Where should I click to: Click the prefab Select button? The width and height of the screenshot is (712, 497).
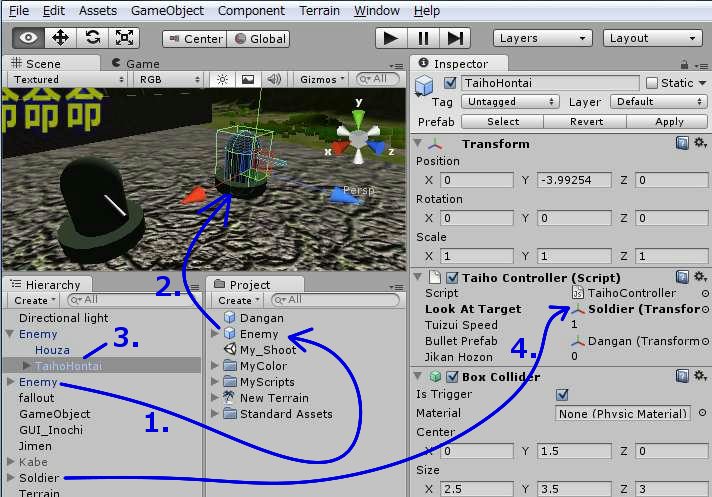pyautogui.click(x=503, y=122)
